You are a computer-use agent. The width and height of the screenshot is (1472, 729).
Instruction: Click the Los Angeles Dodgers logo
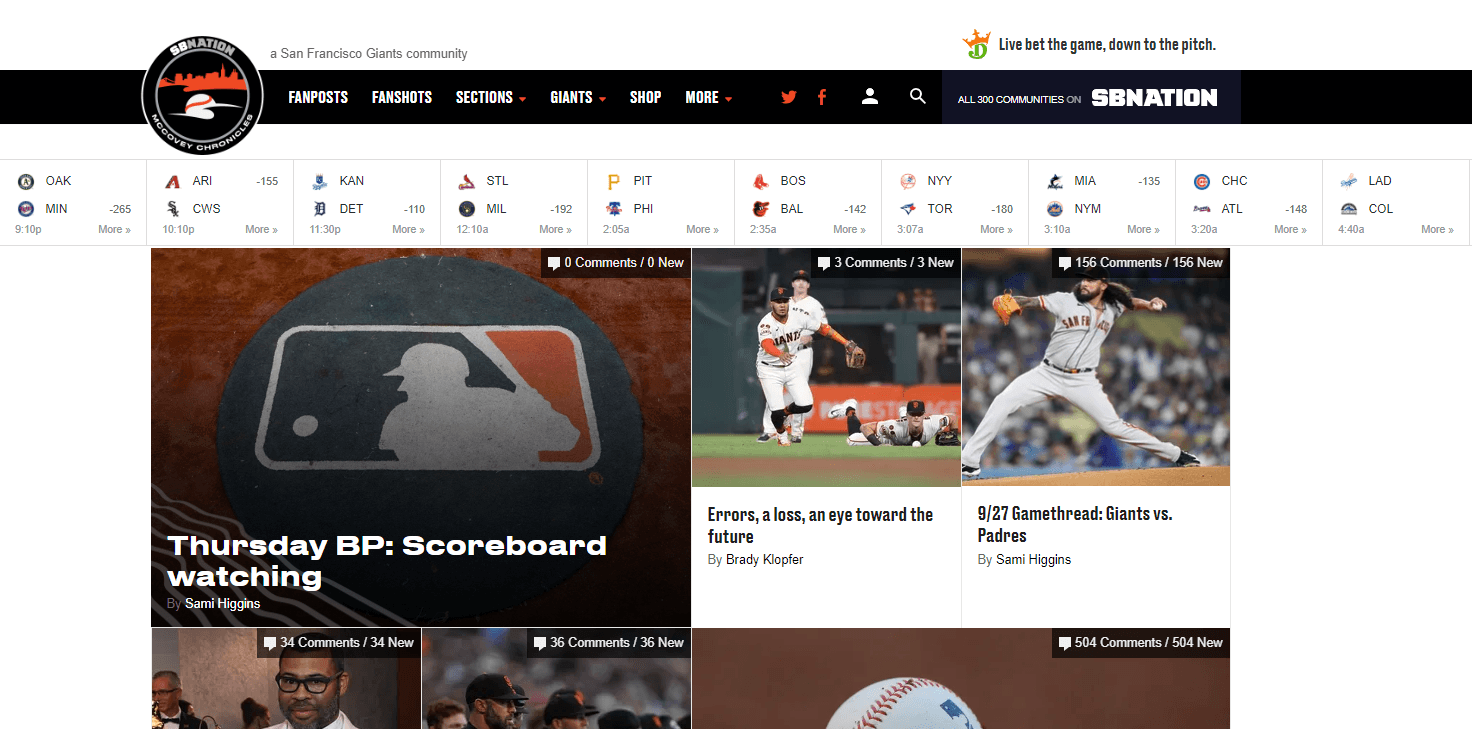pyautogui.click(x=1349, y=181)
